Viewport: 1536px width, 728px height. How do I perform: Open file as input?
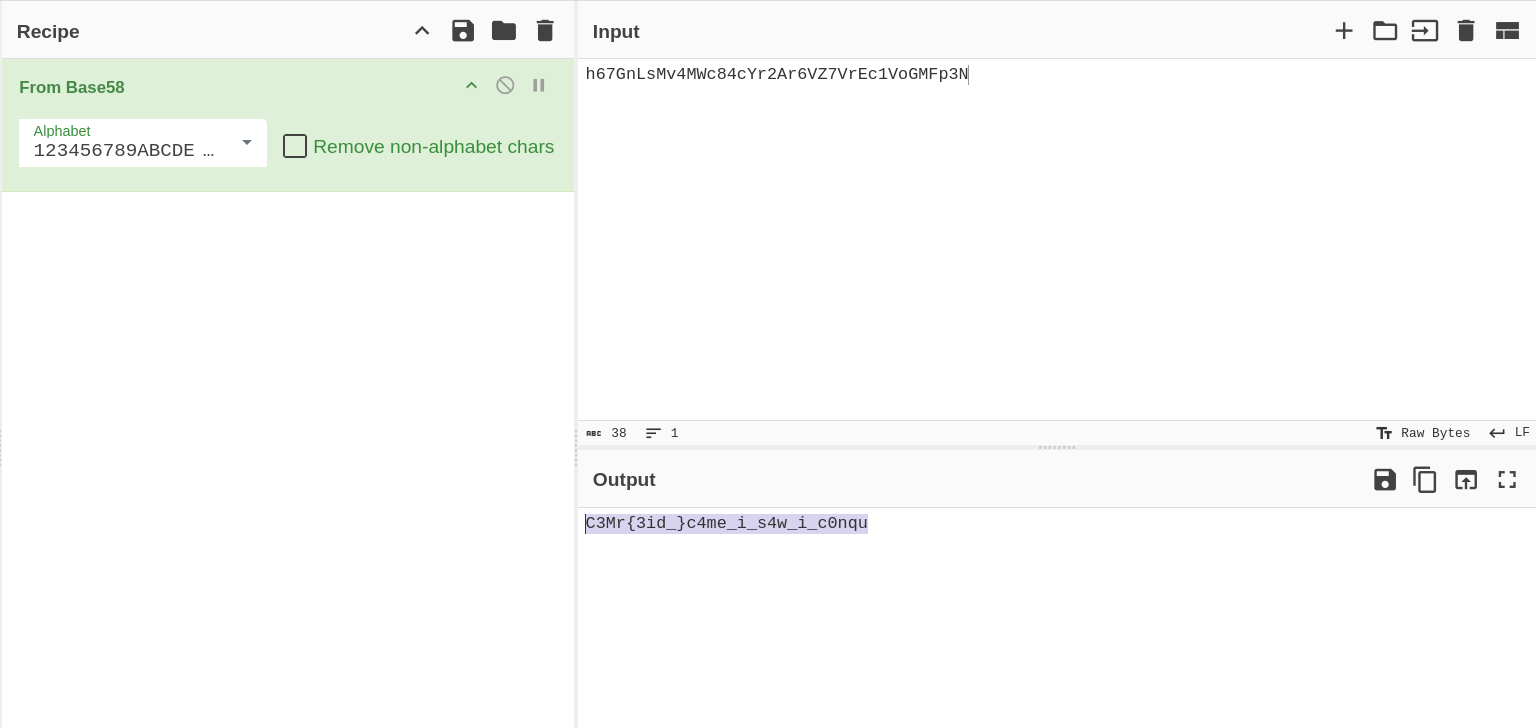pos(1425,31)
